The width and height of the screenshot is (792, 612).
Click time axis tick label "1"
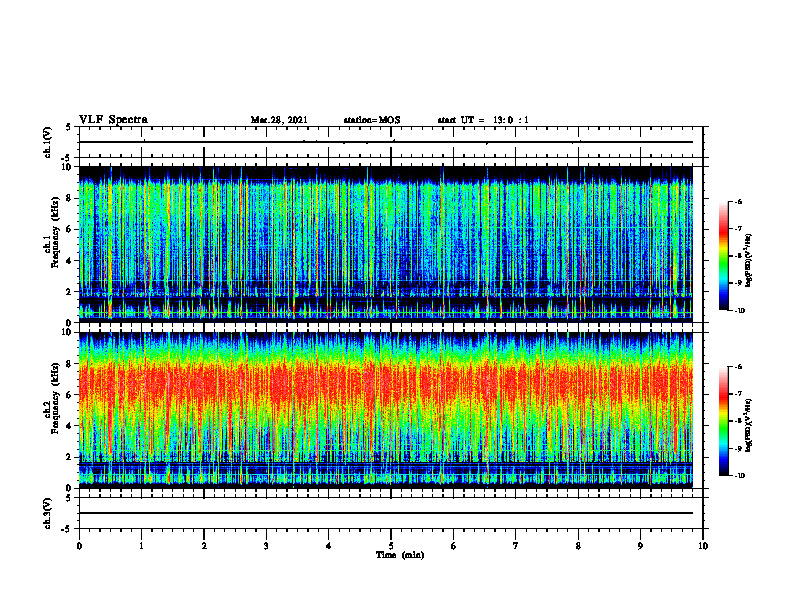141,546
